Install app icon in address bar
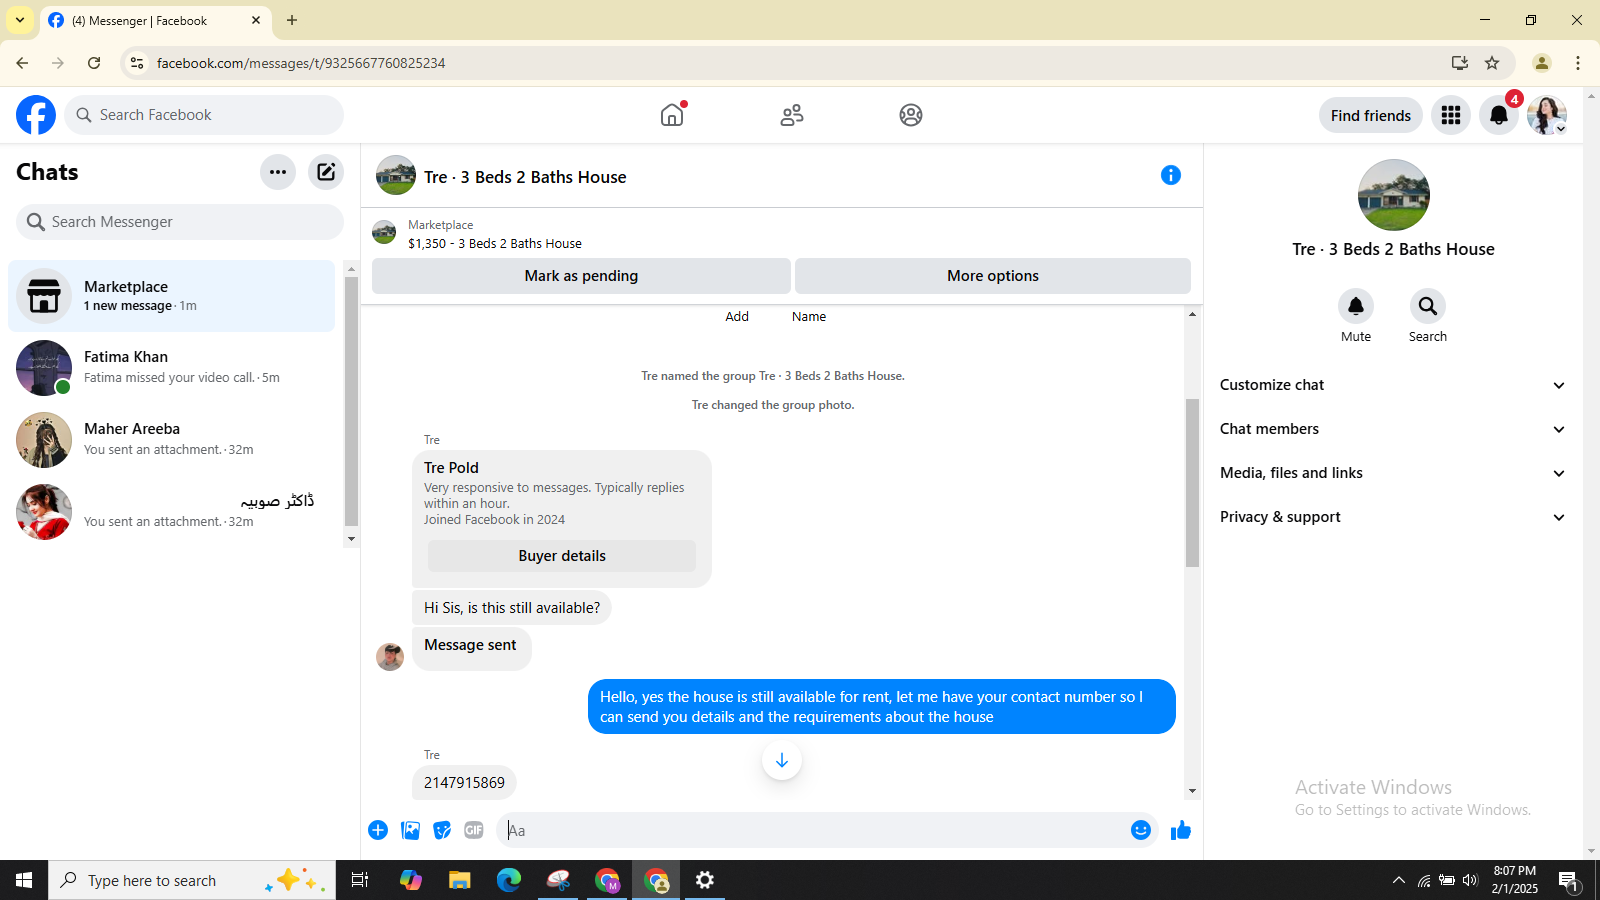Viewport: 1600px width, 900px height. [x=1460, y=63]
